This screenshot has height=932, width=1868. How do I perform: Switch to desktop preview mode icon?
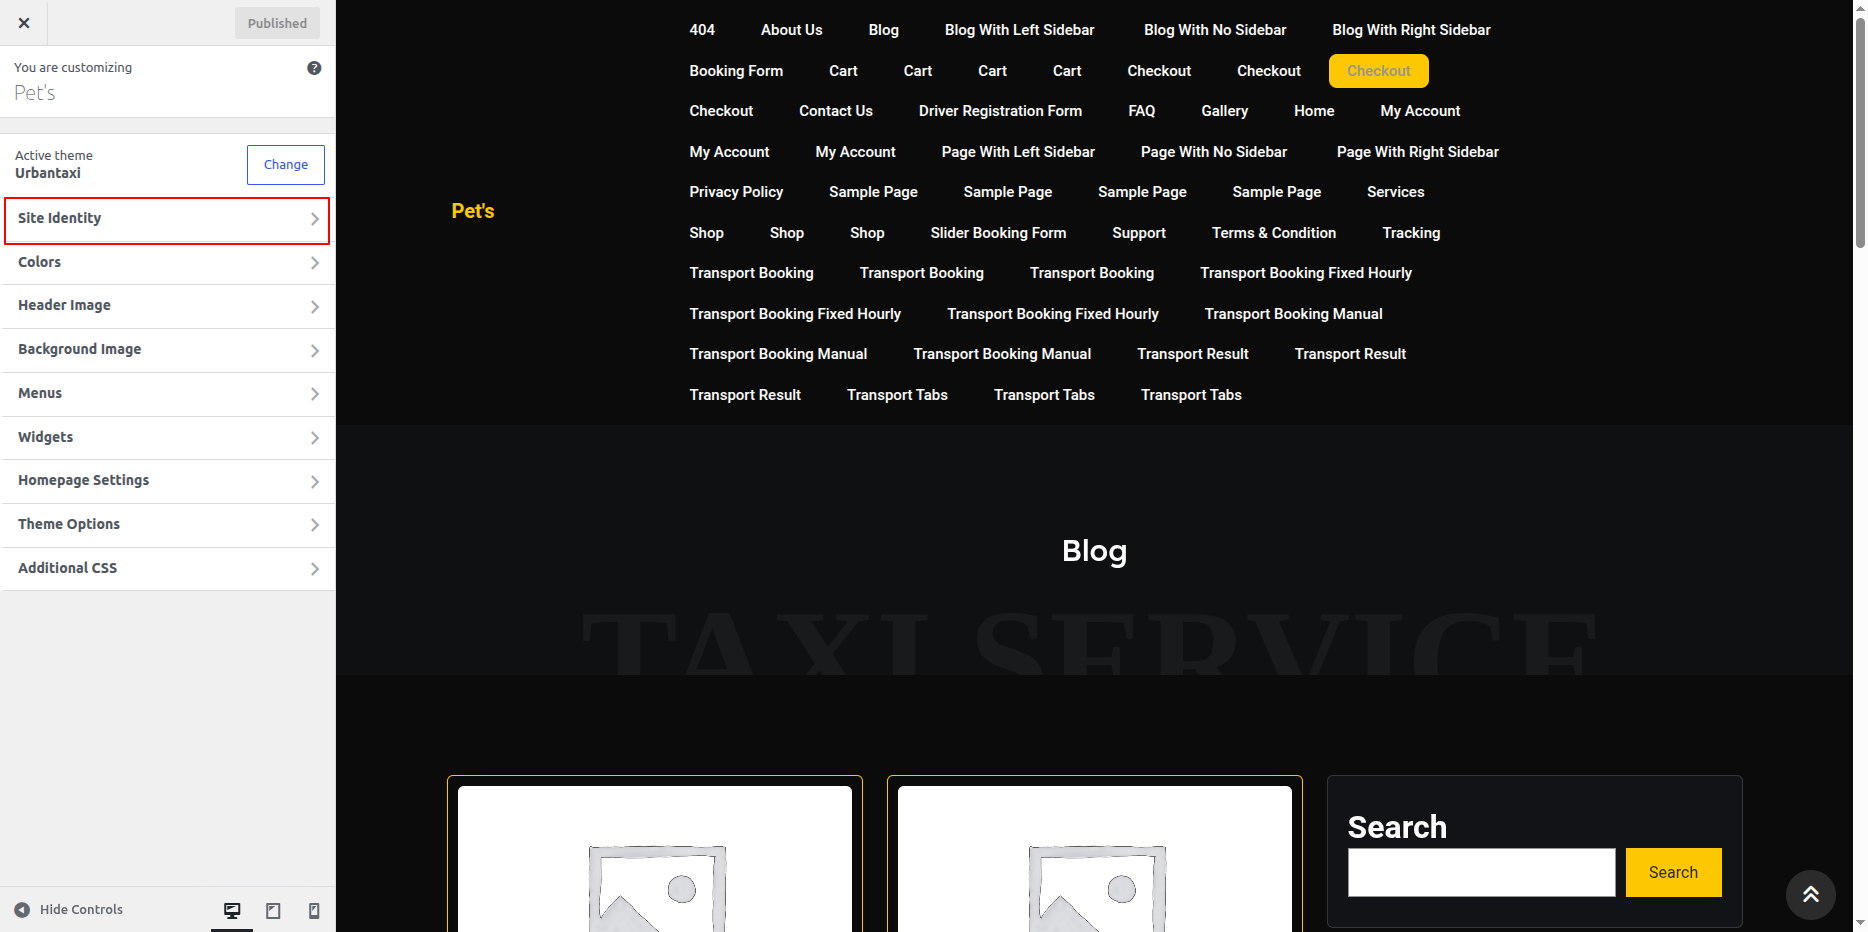pyautogui.click(x=232, y=910)
